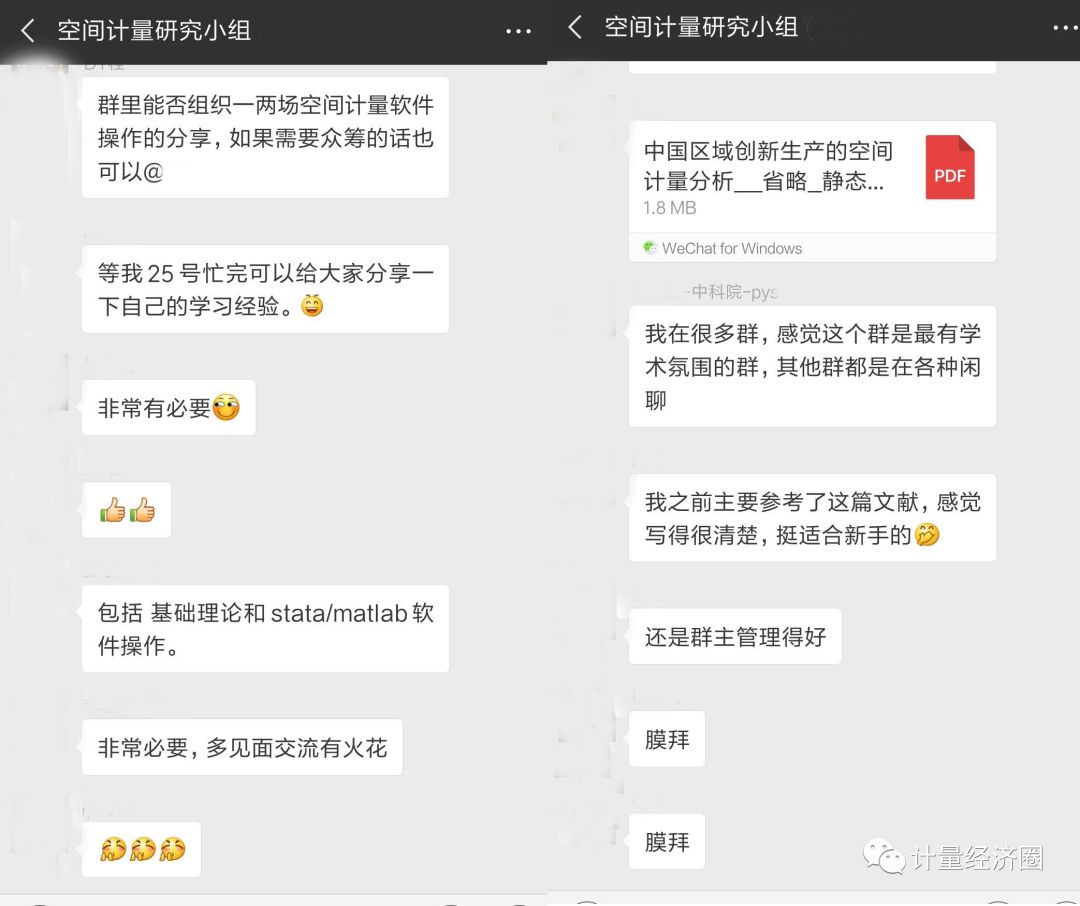The height and width of the screenshot is (906, 1080).
Task: Tap the back arrow in the right chat header
Action: pyautogui.click(x=574, y=28)
